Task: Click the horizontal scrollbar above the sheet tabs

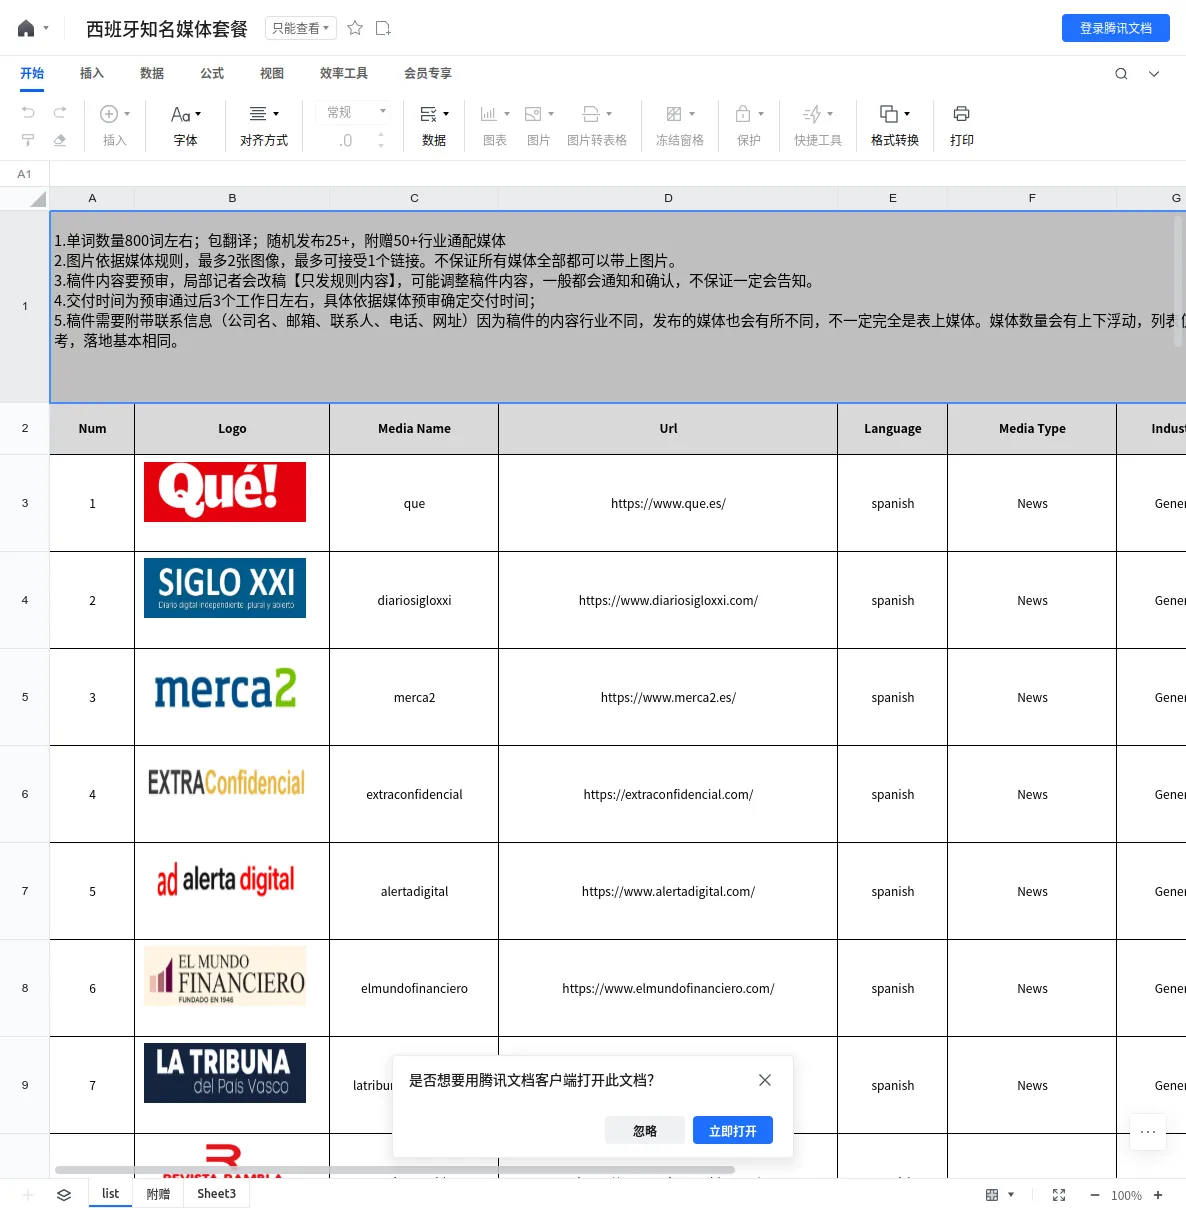Action: [395, 1169]
